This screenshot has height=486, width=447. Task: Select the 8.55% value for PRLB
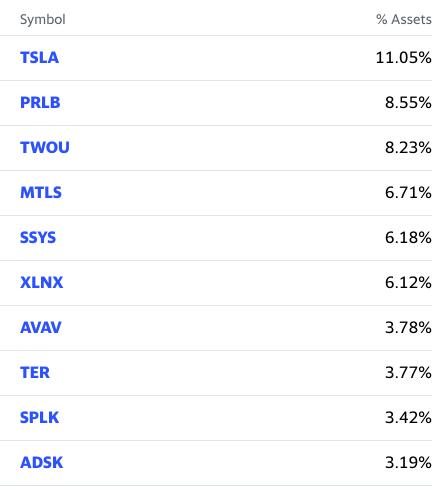pos(408,103)
